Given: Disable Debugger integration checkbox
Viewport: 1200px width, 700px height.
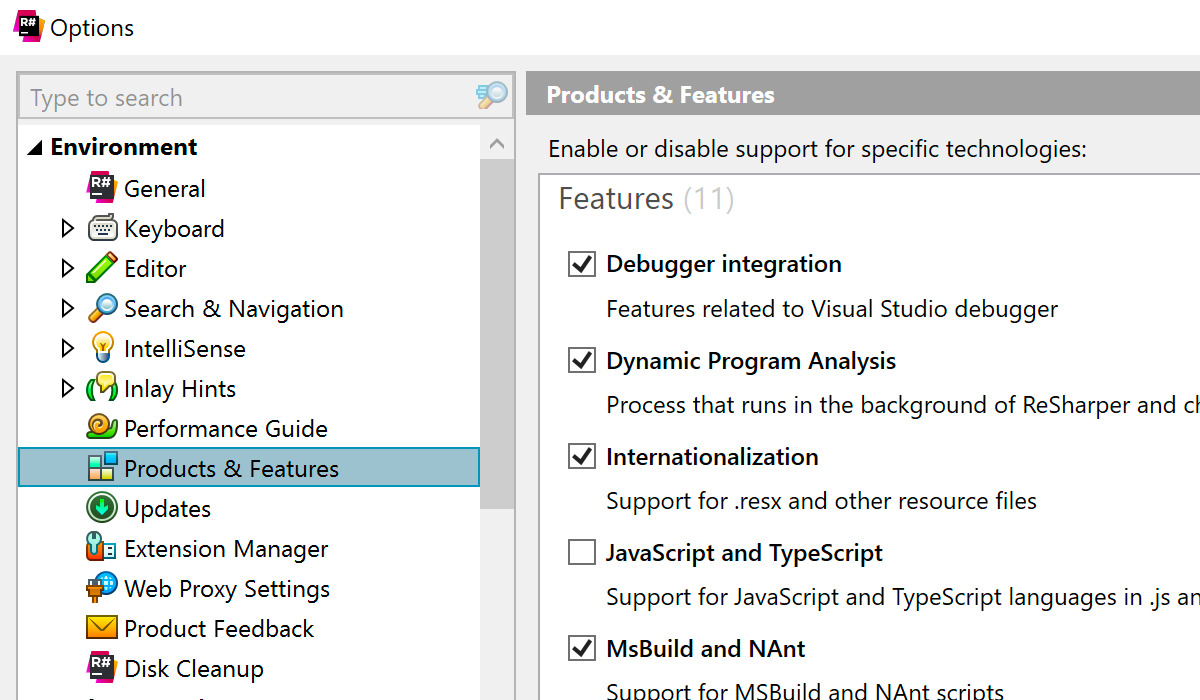Looking at the screenshot, I should pyautogui.click(x=582, y=264).
